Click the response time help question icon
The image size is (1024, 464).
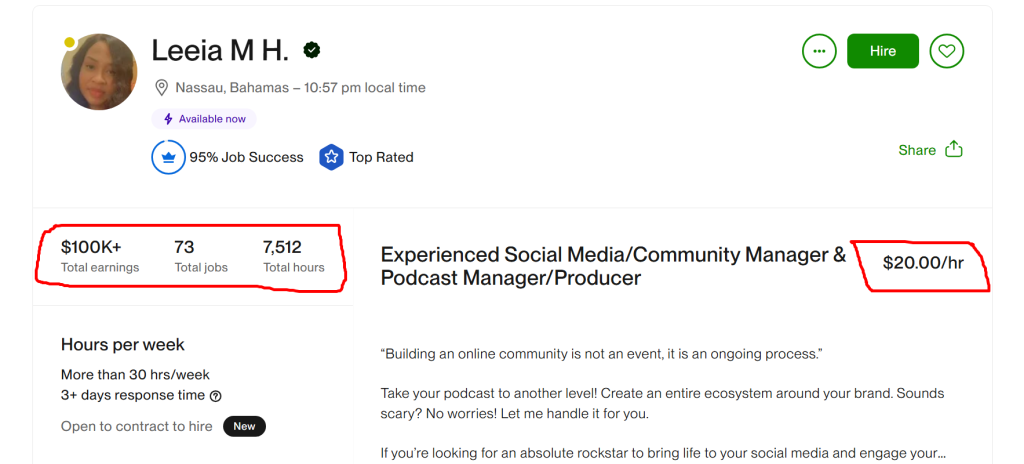coord(215,396)
